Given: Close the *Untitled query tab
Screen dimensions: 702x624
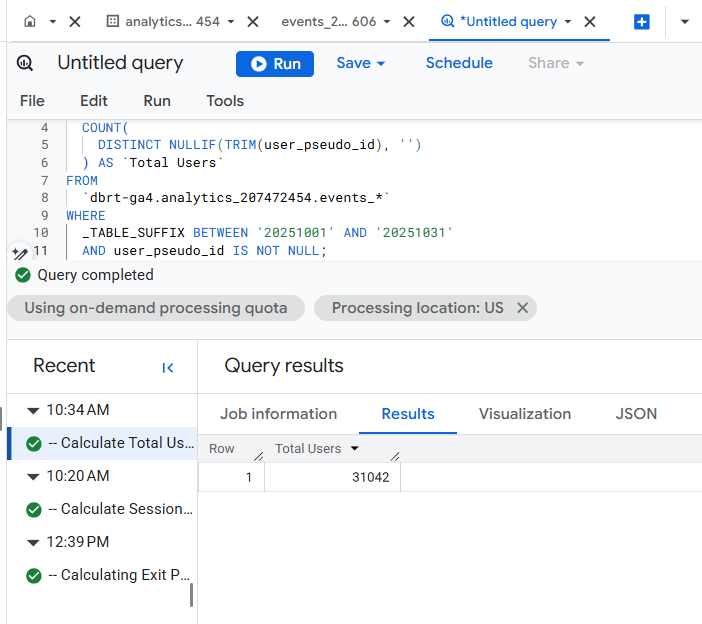Looking at the screenshot, I should pyautogui.click(x=590, y=21).
